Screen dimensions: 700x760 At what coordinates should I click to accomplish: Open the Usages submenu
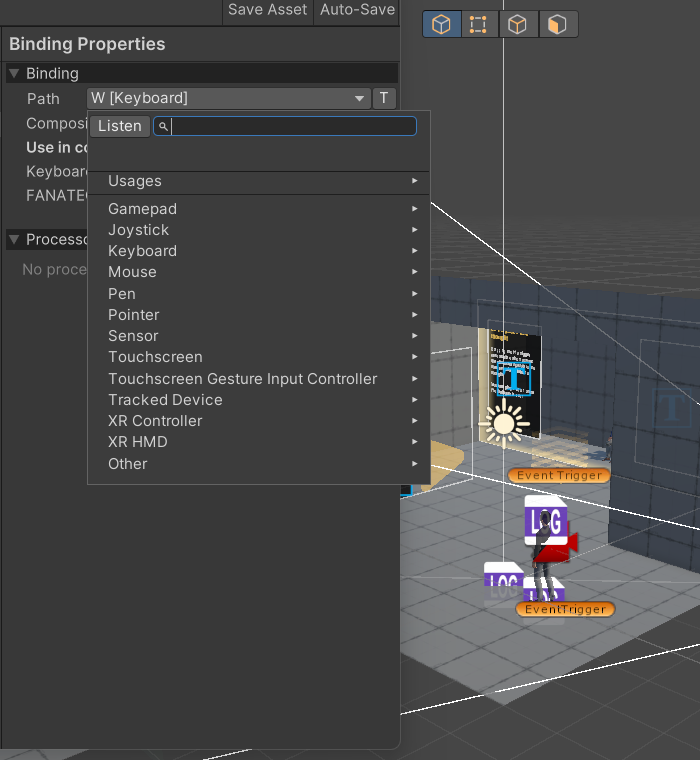click(259, 181)
